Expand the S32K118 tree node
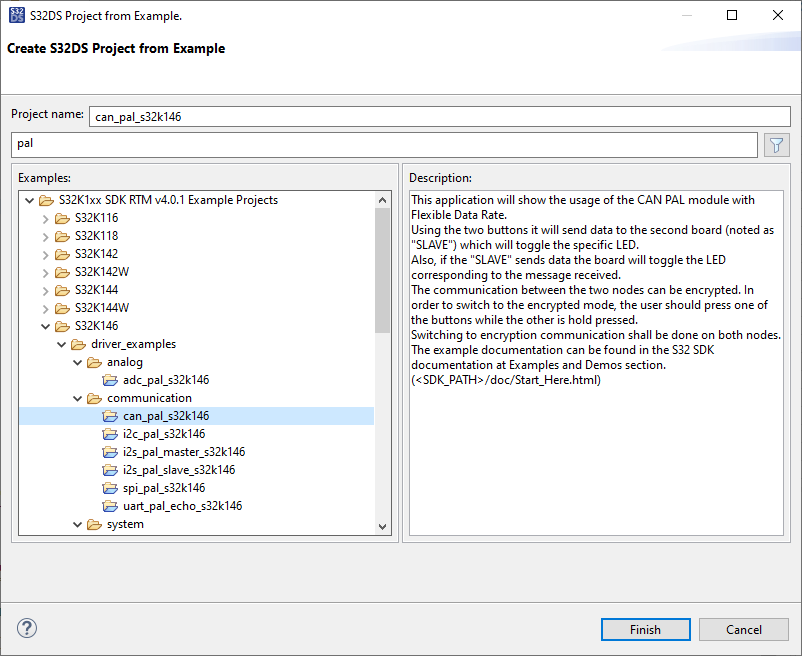The height and width of the screenshot is (656, 802). [x=46, y=237]
